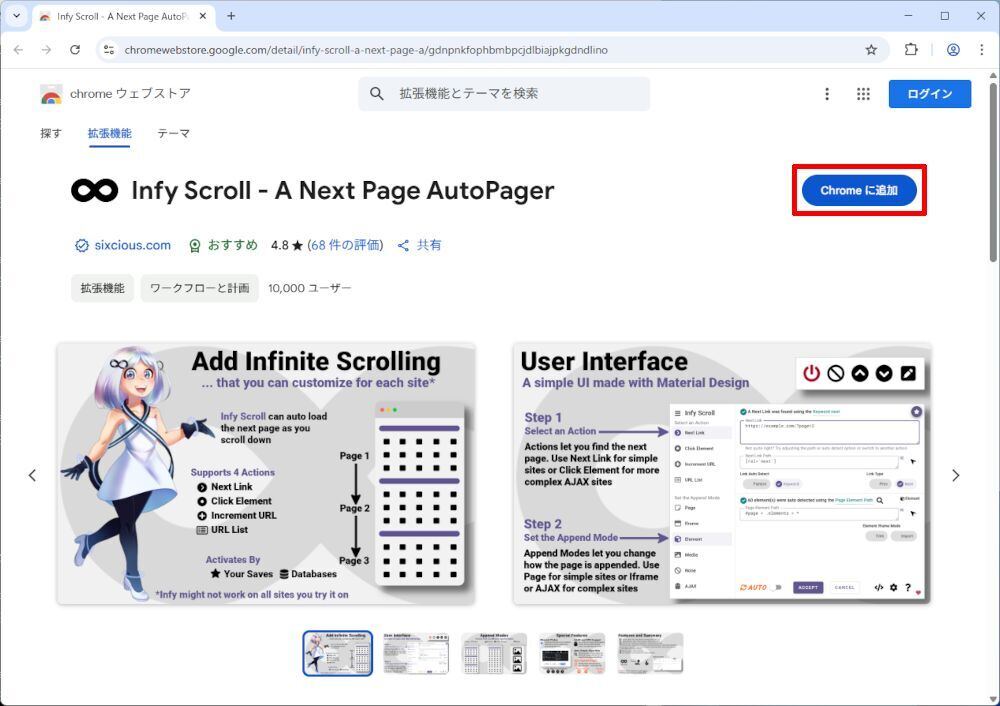This screenshot has width=1000, height=706.
Task: Switch to the 探す tab
Action: pos(51,133)
